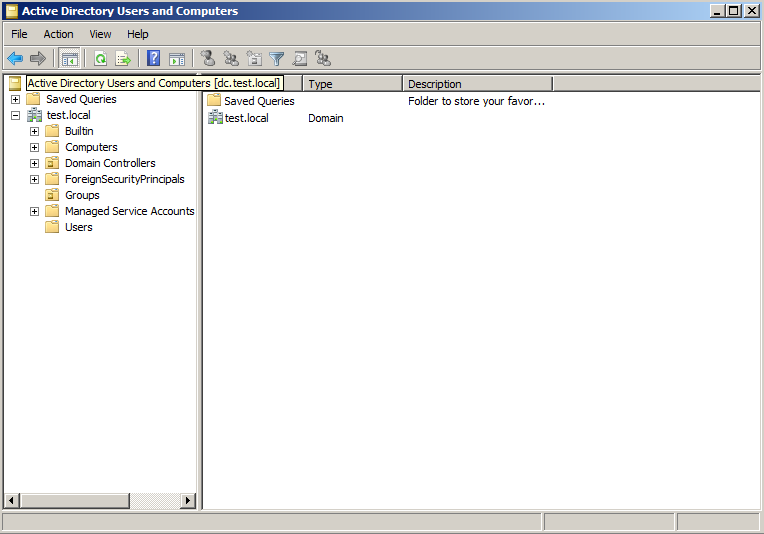Select the root Active Directory Users and Computers node
The width and height of the screenshot is (764, 534).
pyautogui.click(x=154, y=83)
